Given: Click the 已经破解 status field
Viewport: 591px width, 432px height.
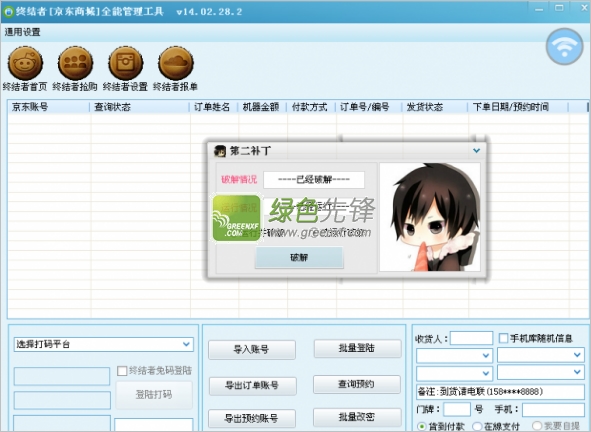Looking at the screenshot, I should (x=314, y=179).
